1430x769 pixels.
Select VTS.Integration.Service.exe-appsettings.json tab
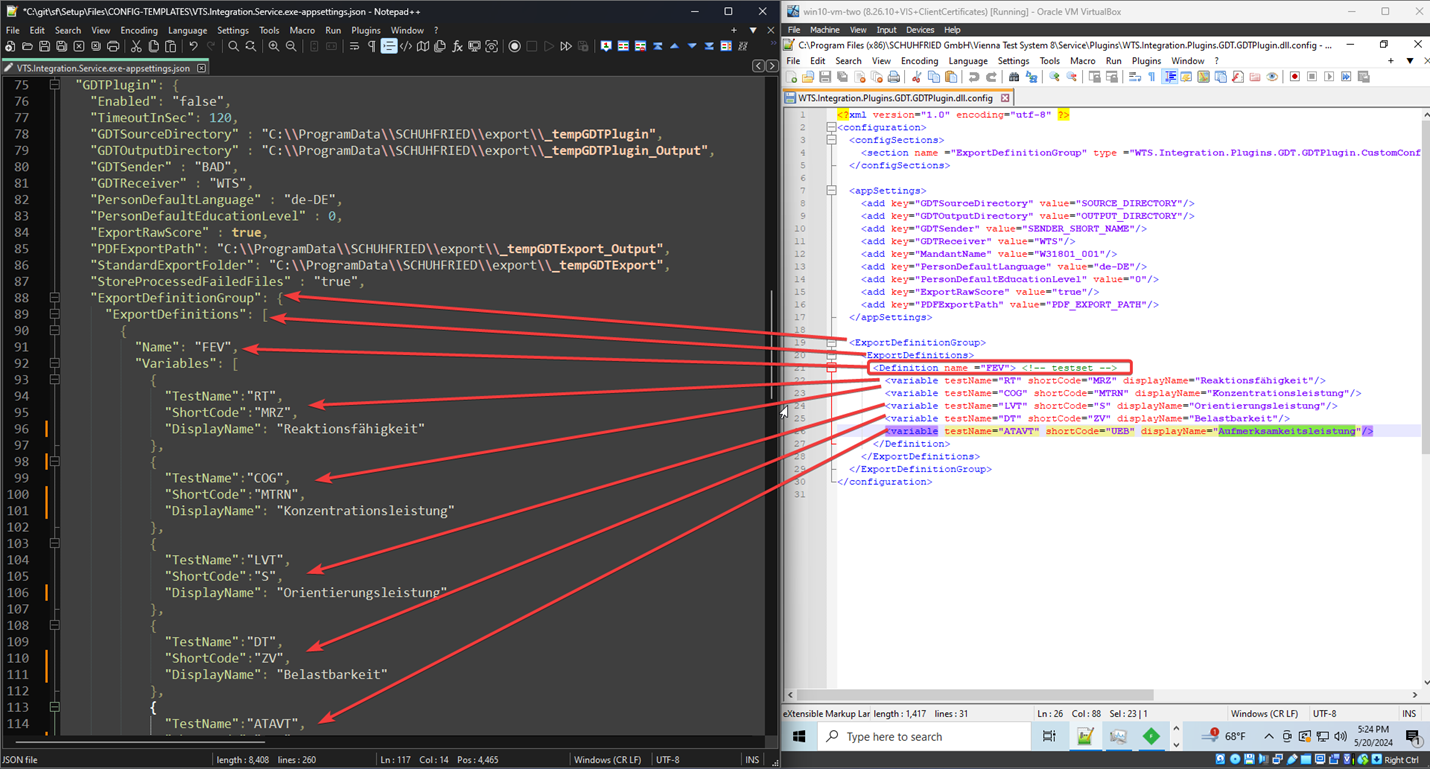click(103, 68)
